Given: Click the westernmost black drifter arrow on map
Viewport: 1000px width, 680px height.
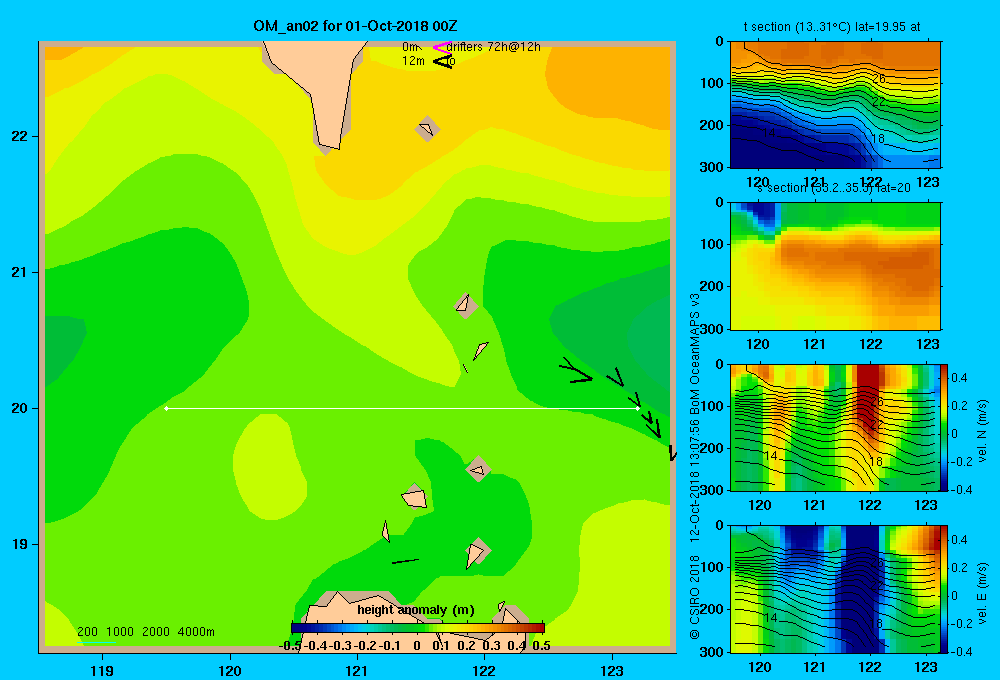Looking at the screenshot, I should (x=575, y=371).
